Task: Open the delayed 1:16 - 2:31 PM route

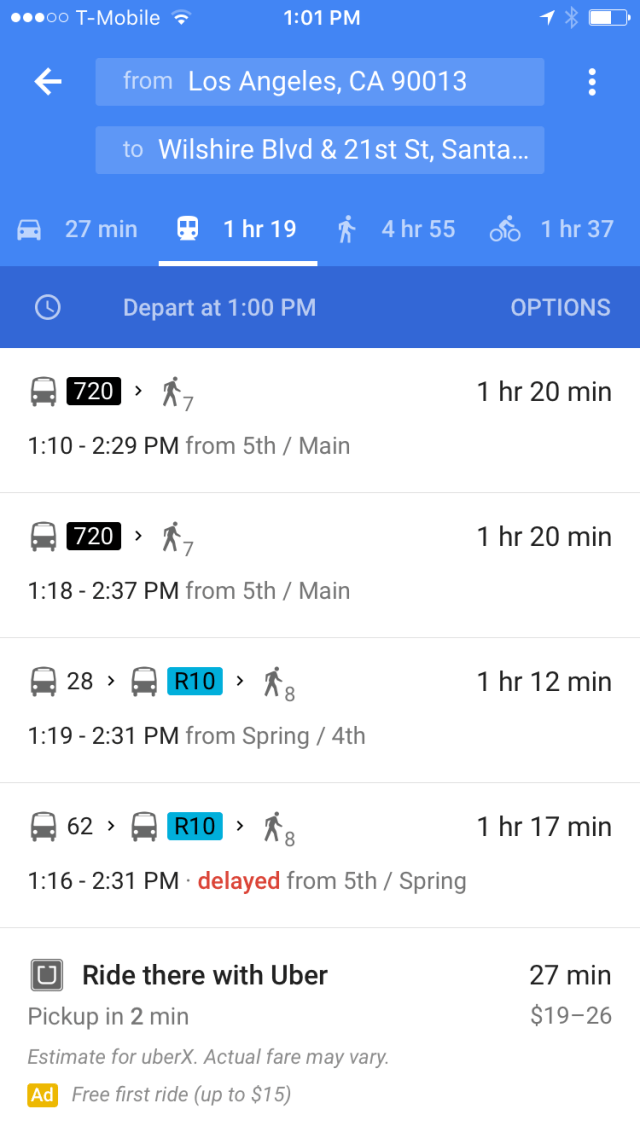Action: pos(320,854)
